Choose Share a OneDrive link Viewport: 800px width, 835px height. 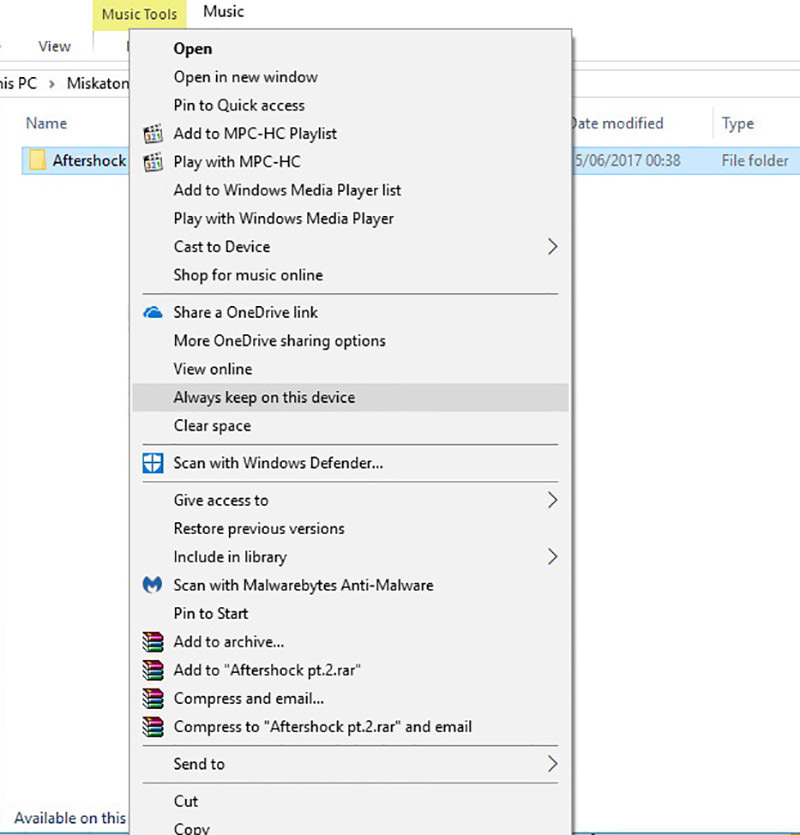click(x=350, y=313)
